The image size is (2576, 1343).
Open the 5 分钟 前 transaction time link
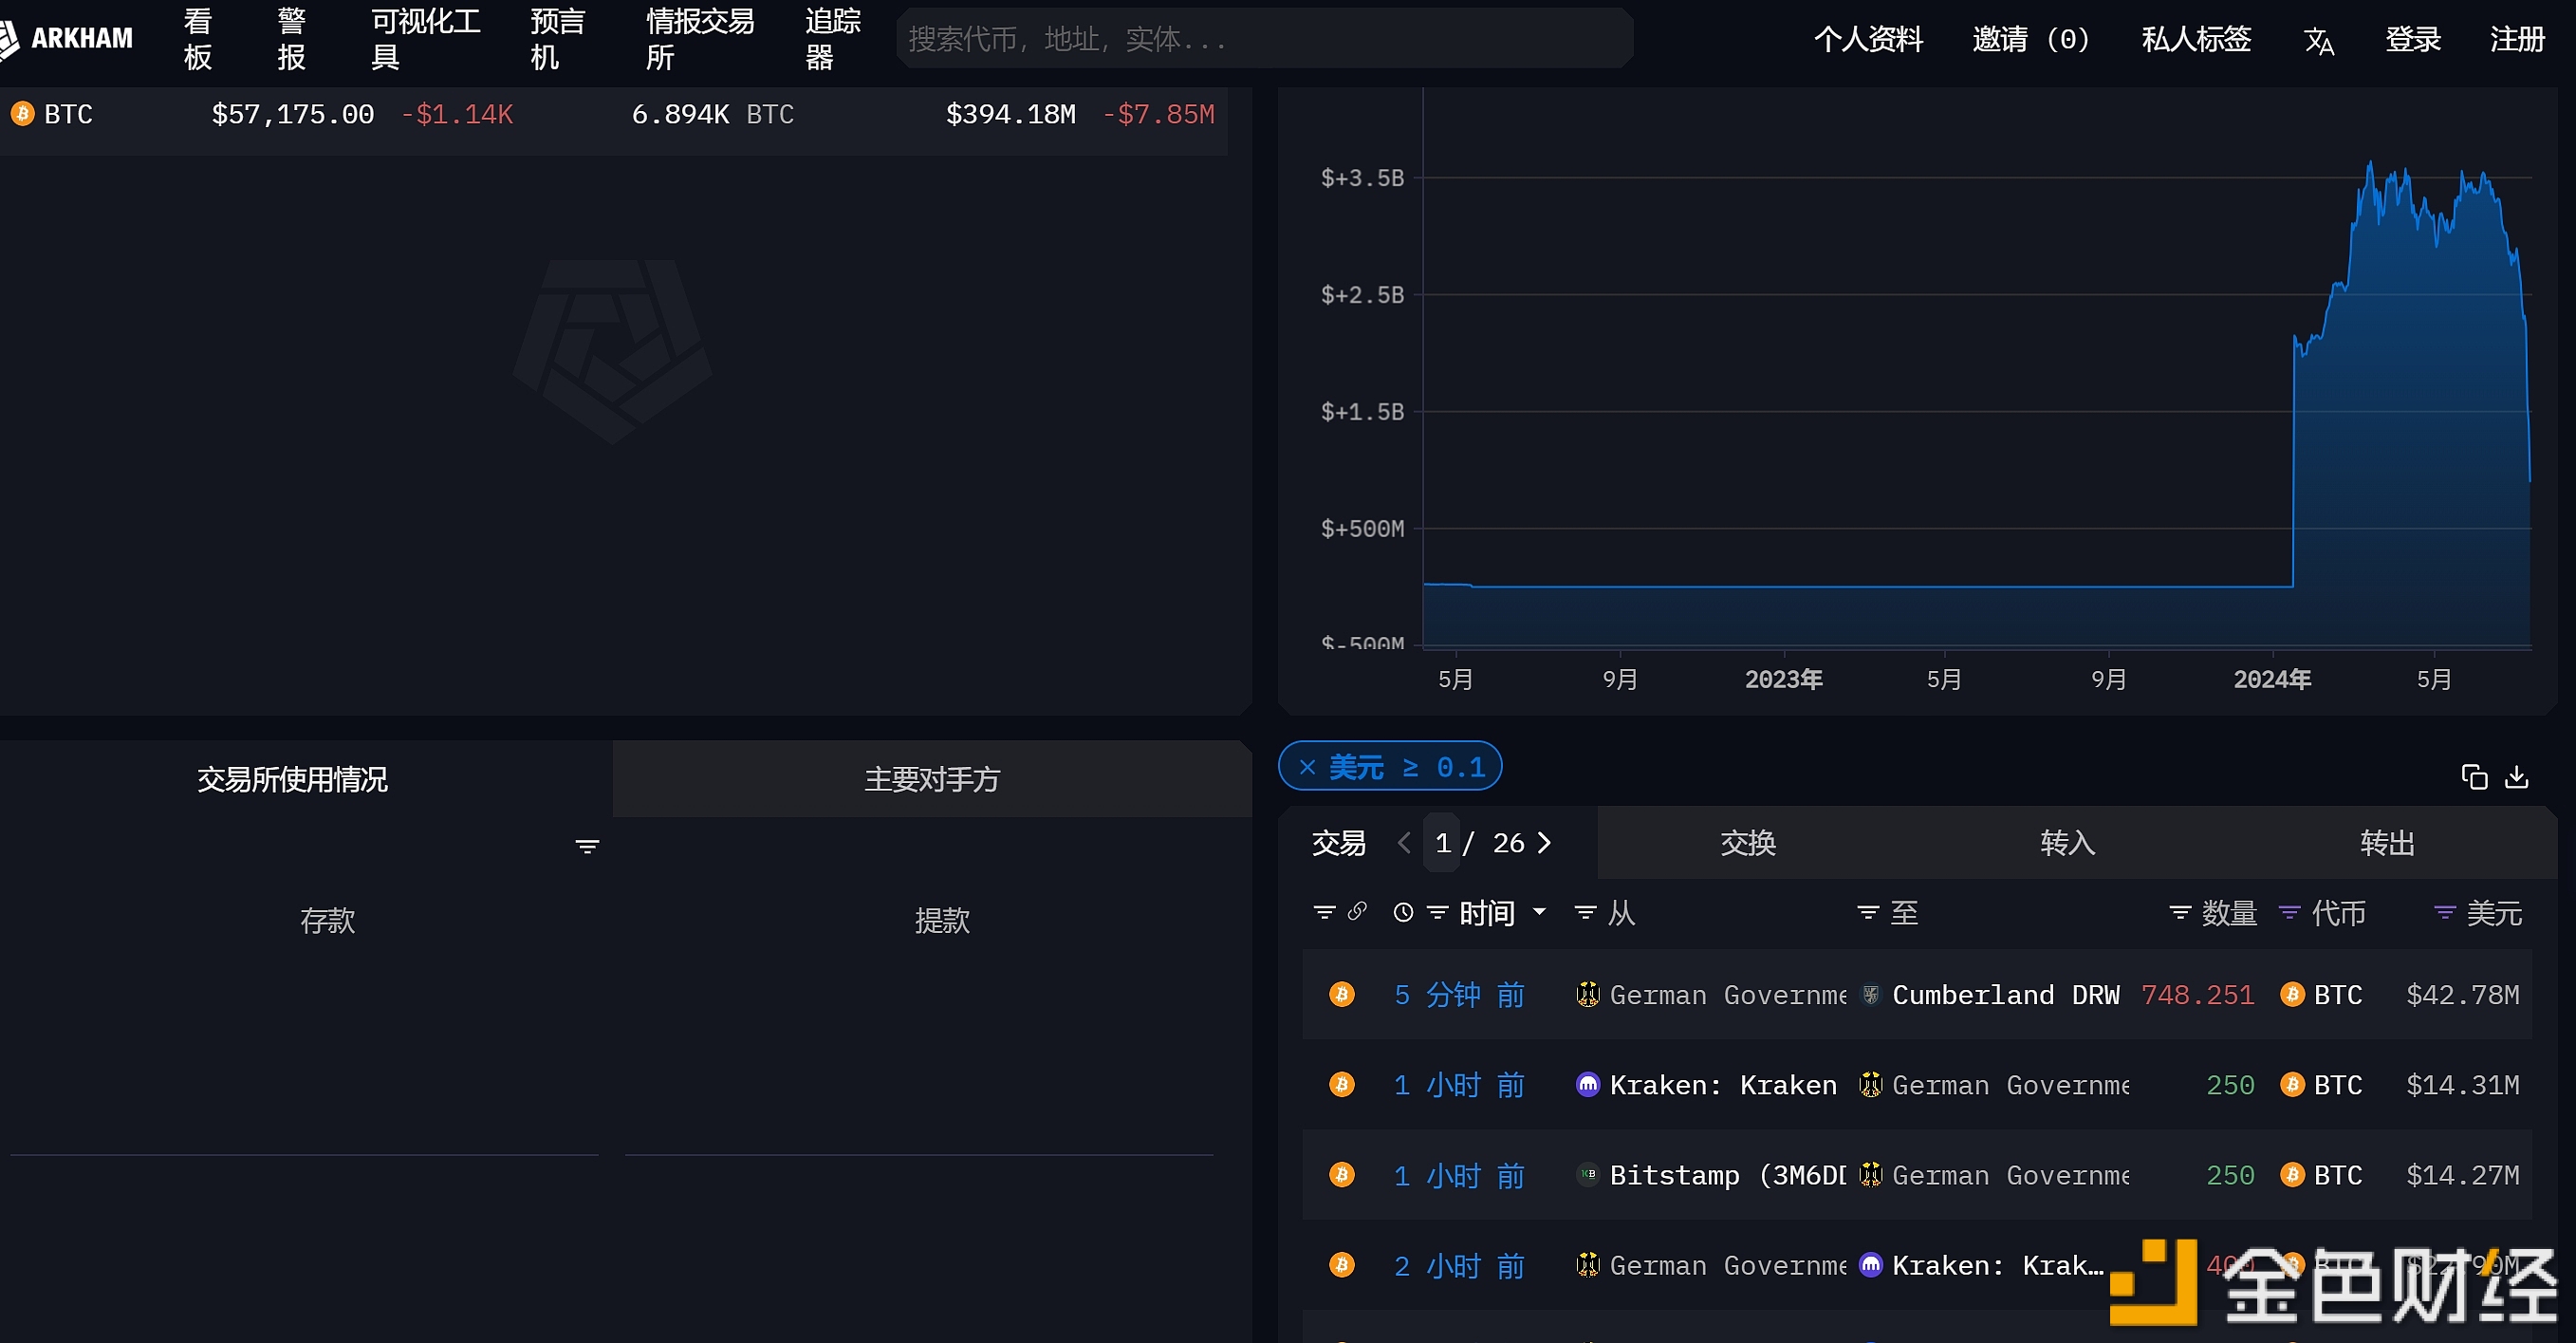coord(1459,994)
